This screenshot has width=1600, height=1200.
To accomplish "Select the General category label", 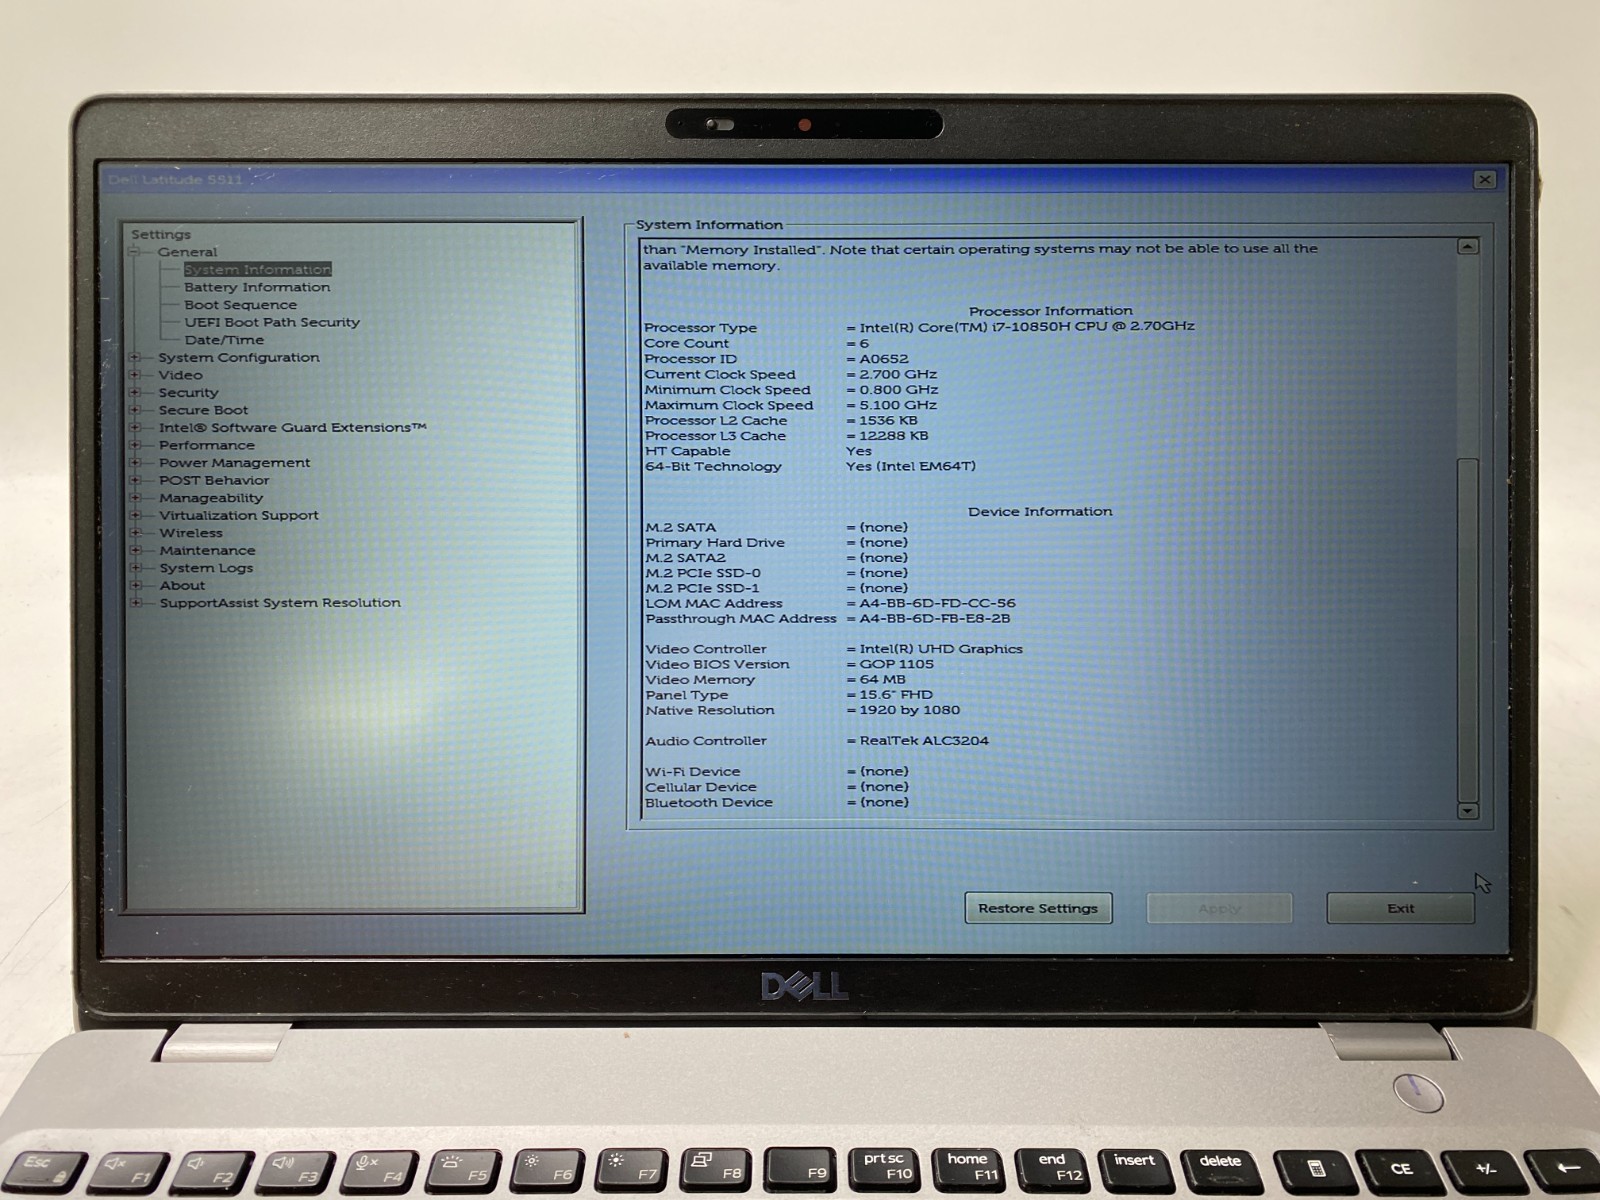I will [187, 252].
